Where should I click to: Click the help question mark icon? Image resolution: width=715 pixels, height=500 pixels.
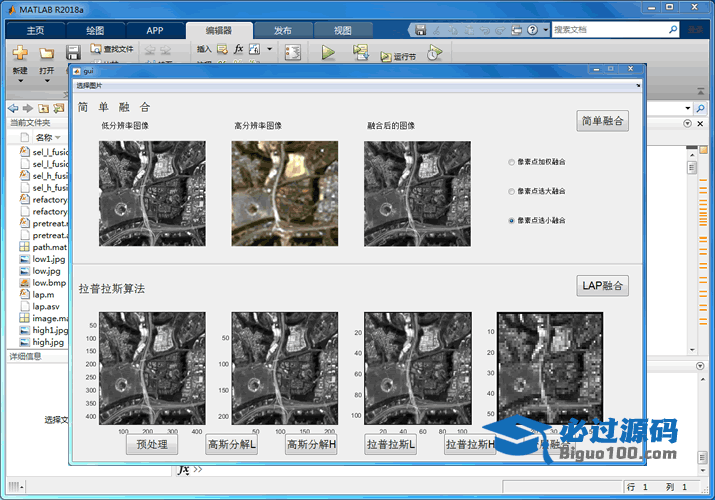tap(532, 30)
